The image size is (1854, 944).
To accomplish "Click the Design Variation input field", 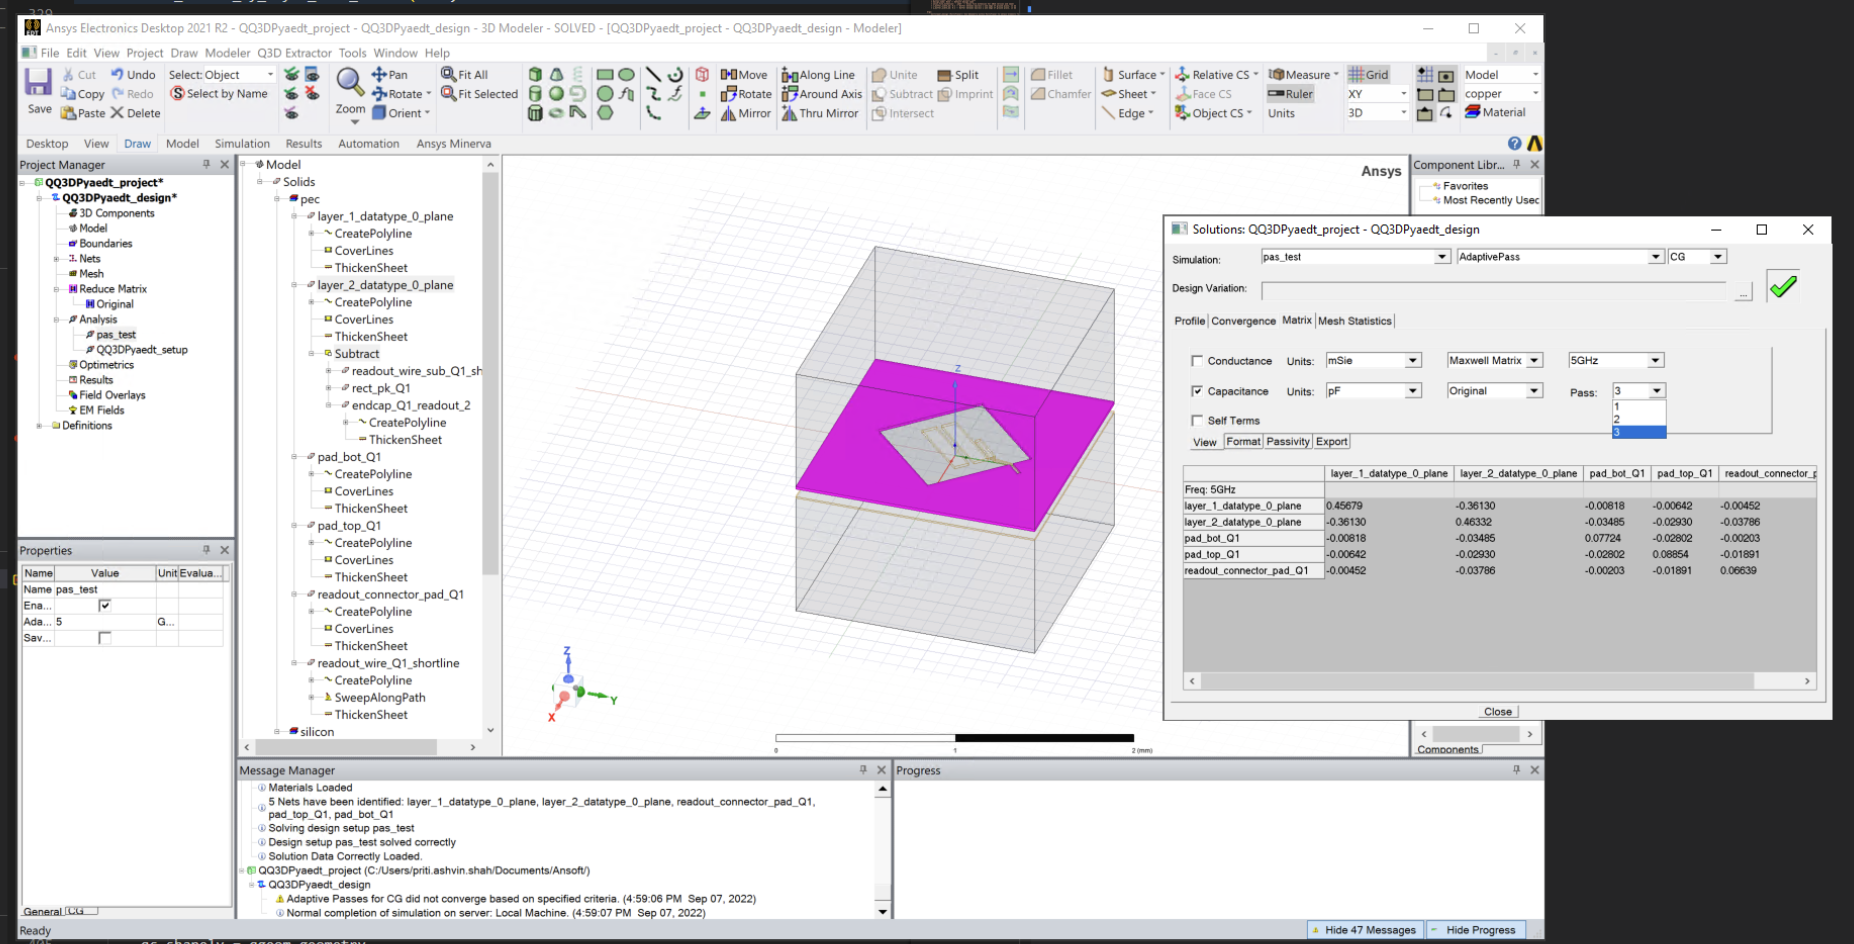I will click(1493, 291).
